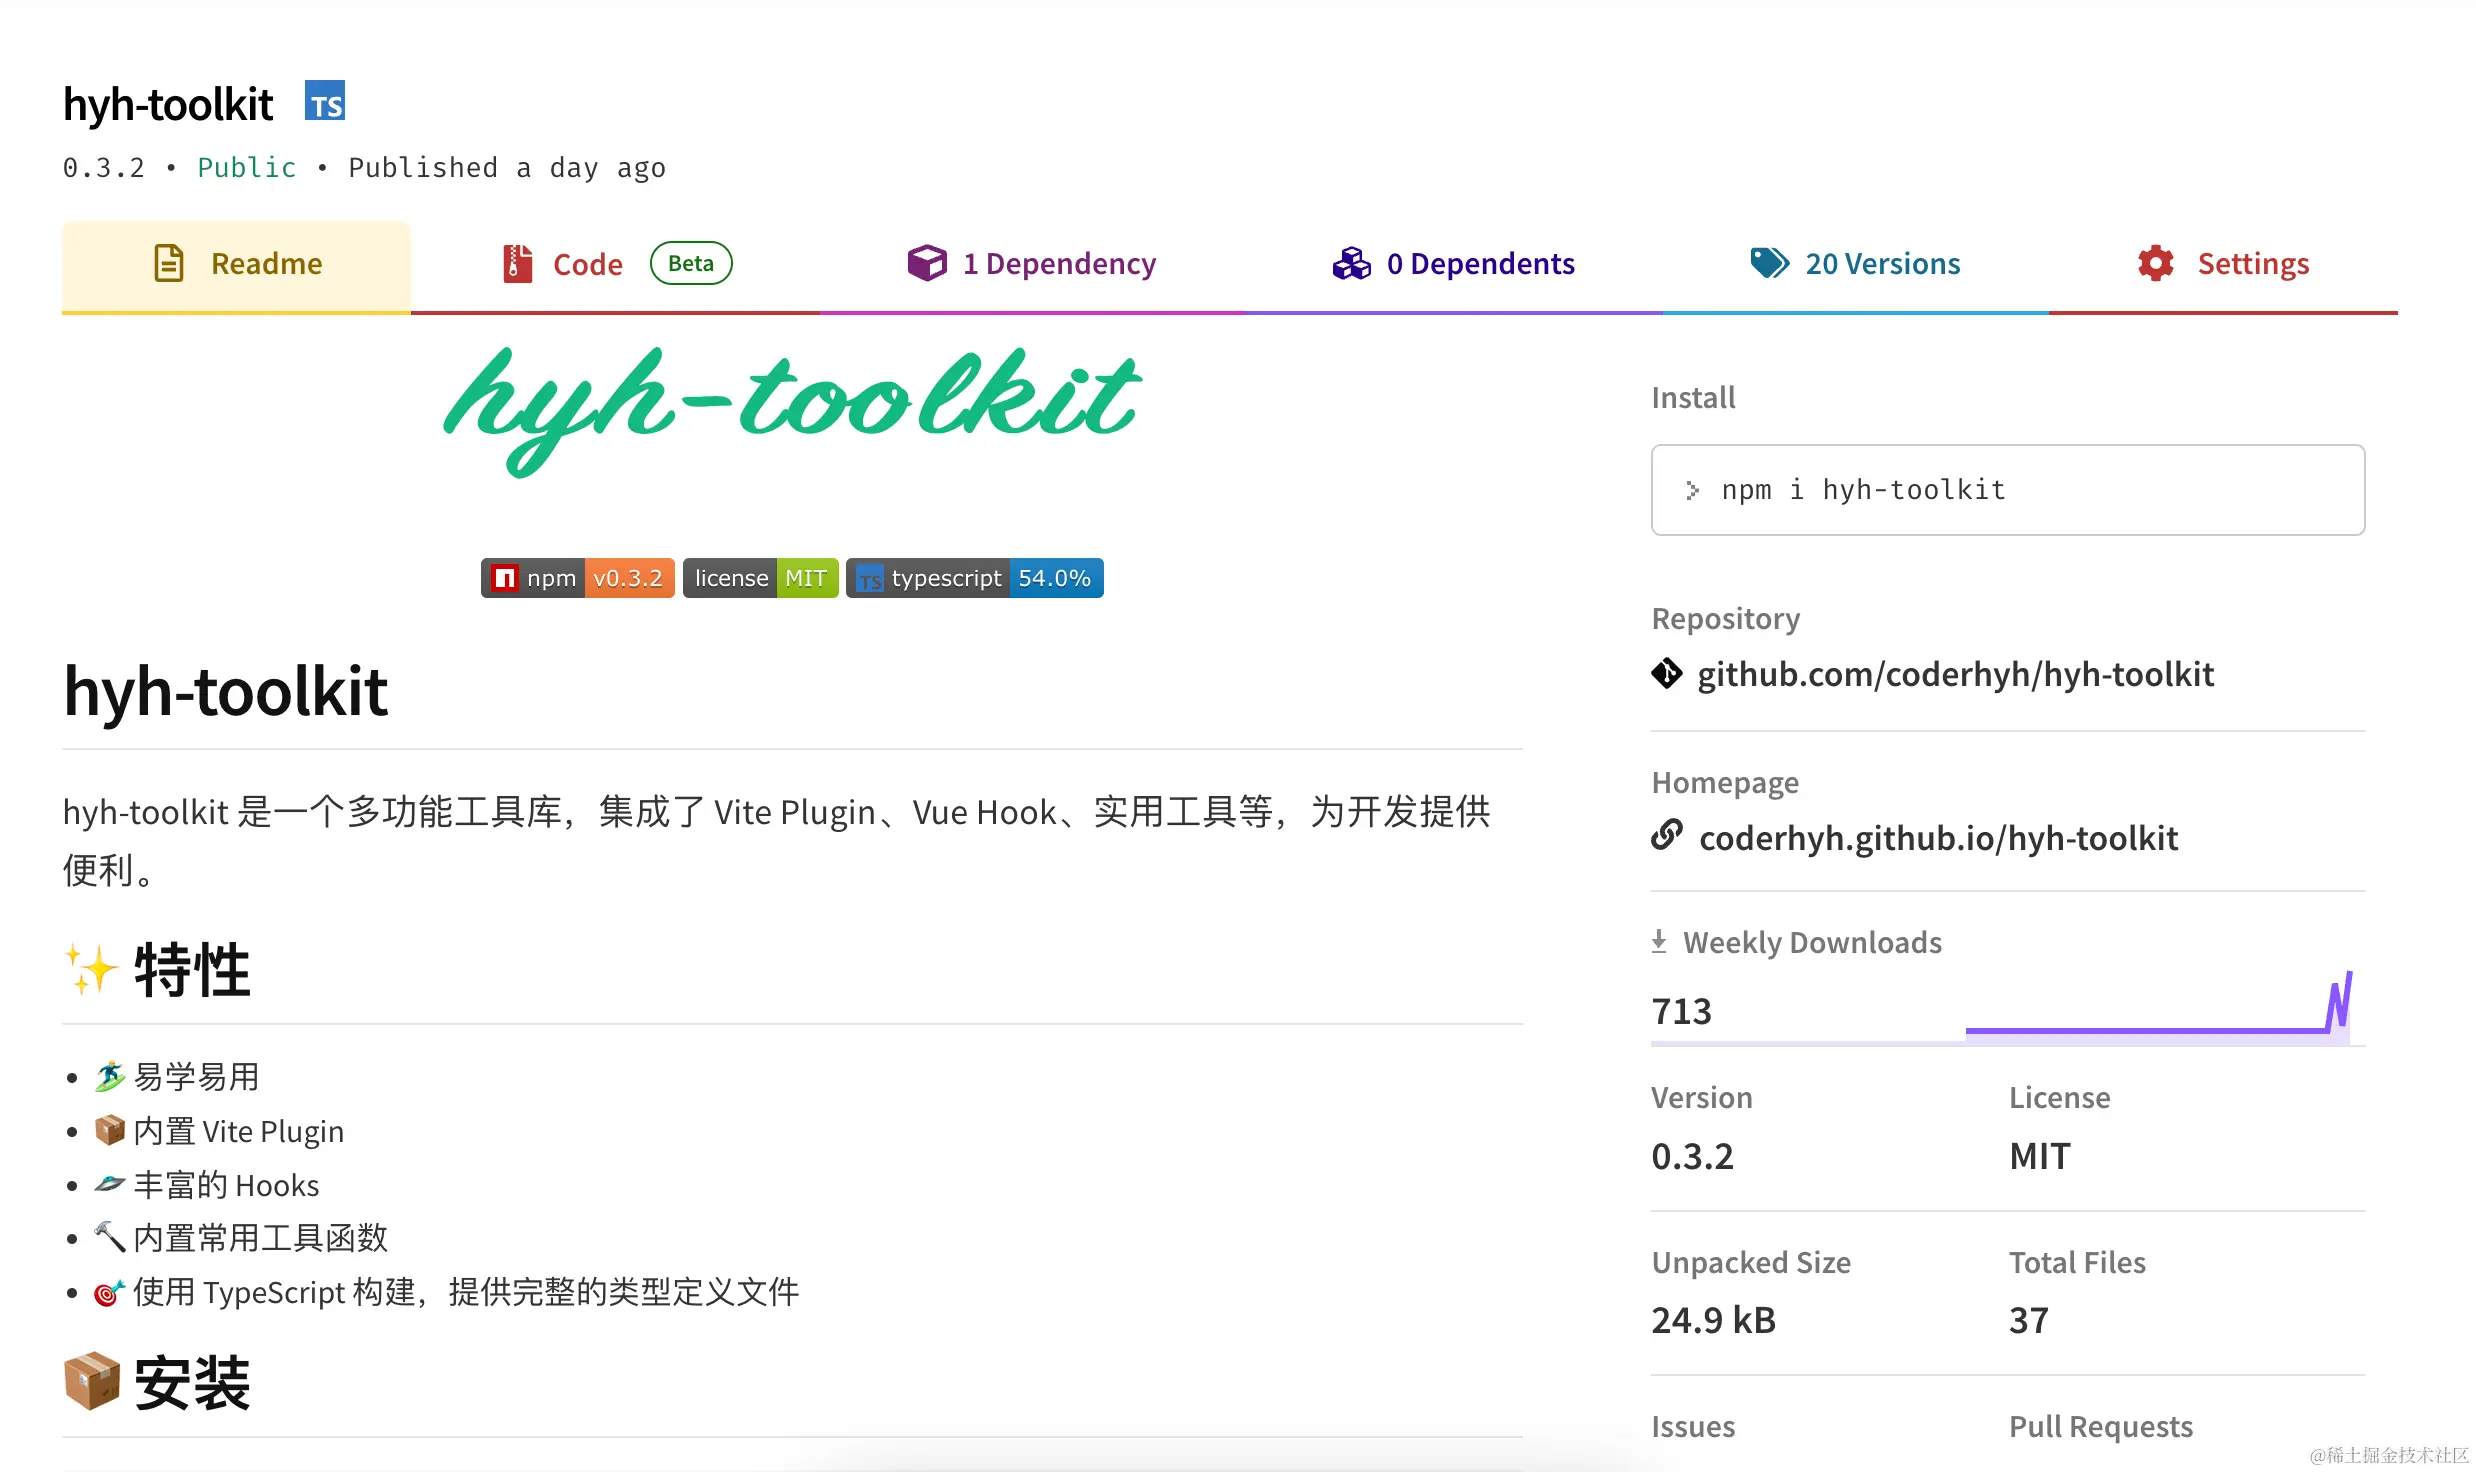
Task: Click the install command prompt chevron icon
Action: (1692, 490)
